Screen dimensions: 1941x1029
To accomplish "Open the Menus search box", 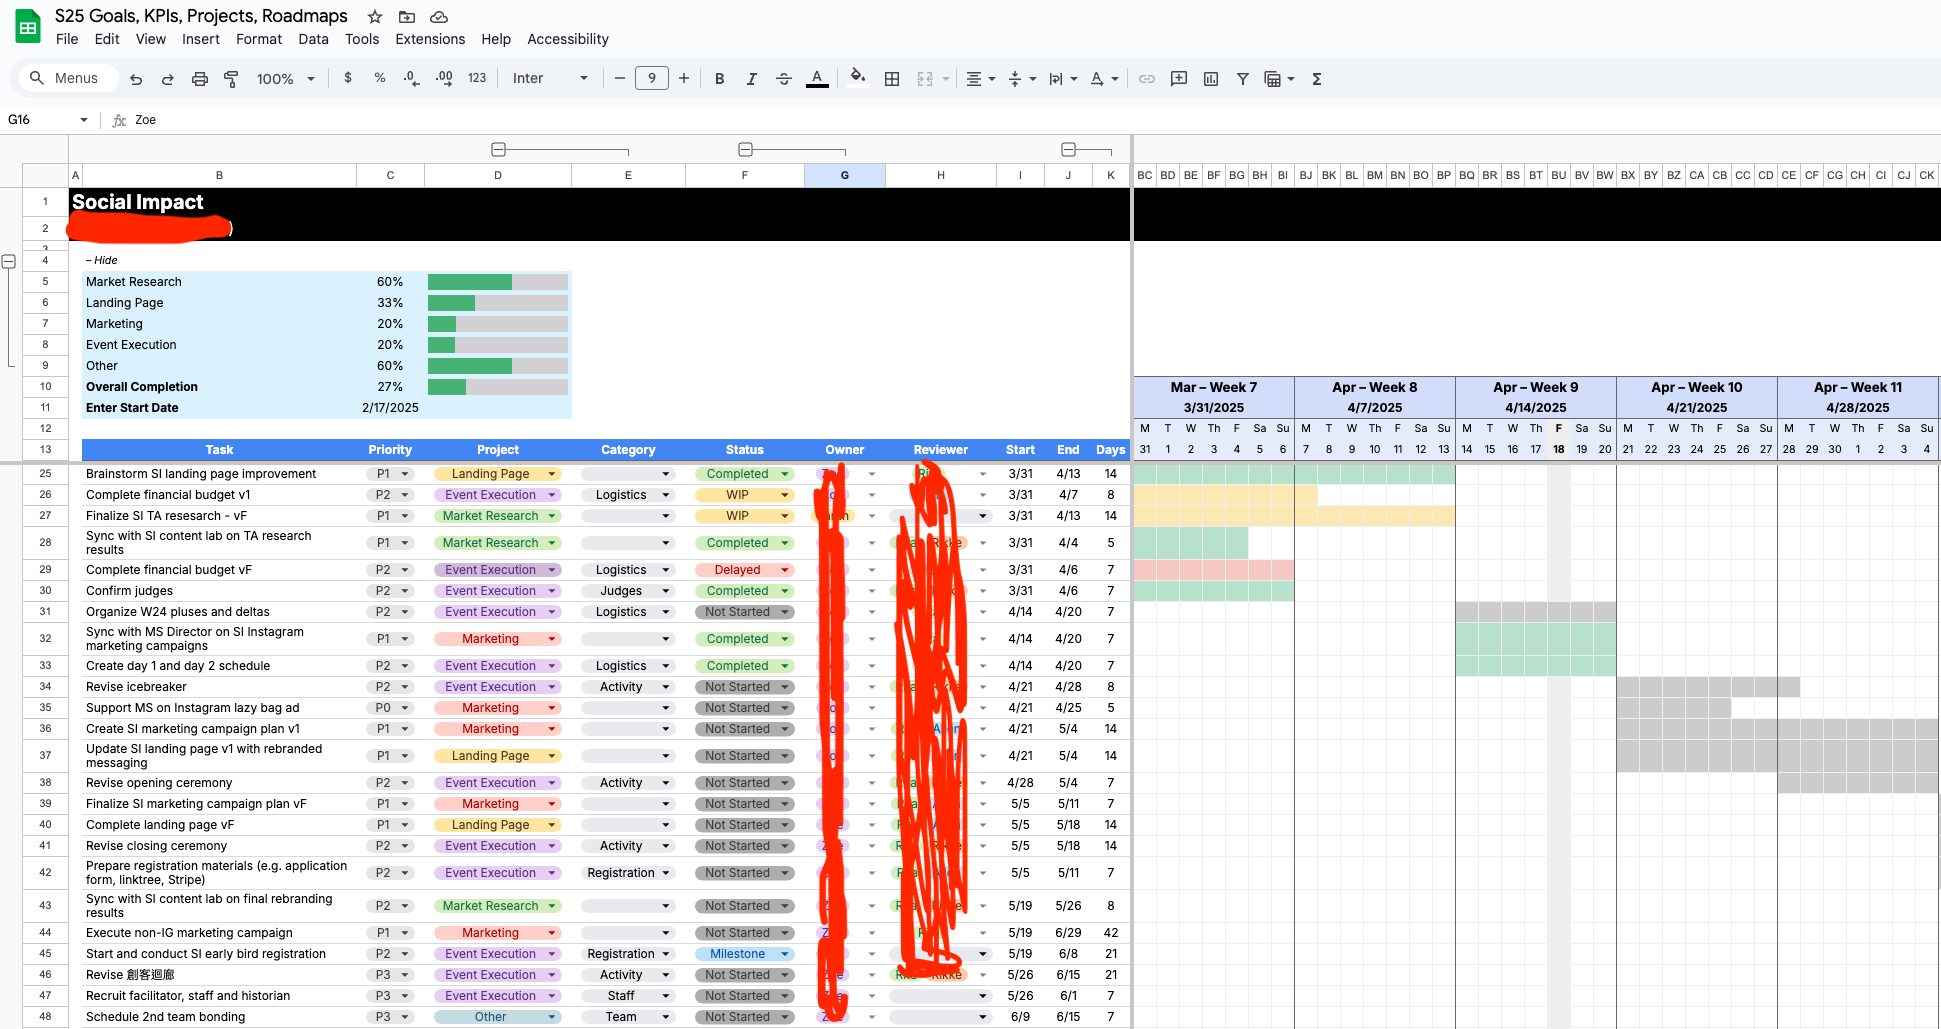I will click(66, 78).
